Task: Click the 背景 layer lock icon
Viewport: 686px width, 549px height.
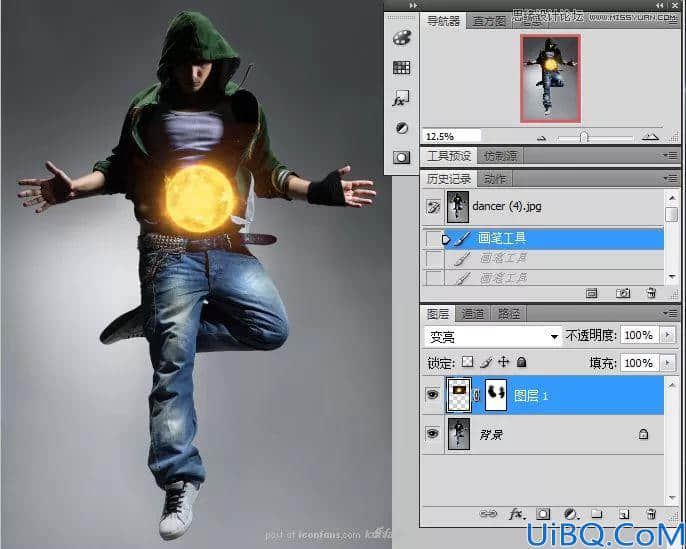Action: [643, 434]
